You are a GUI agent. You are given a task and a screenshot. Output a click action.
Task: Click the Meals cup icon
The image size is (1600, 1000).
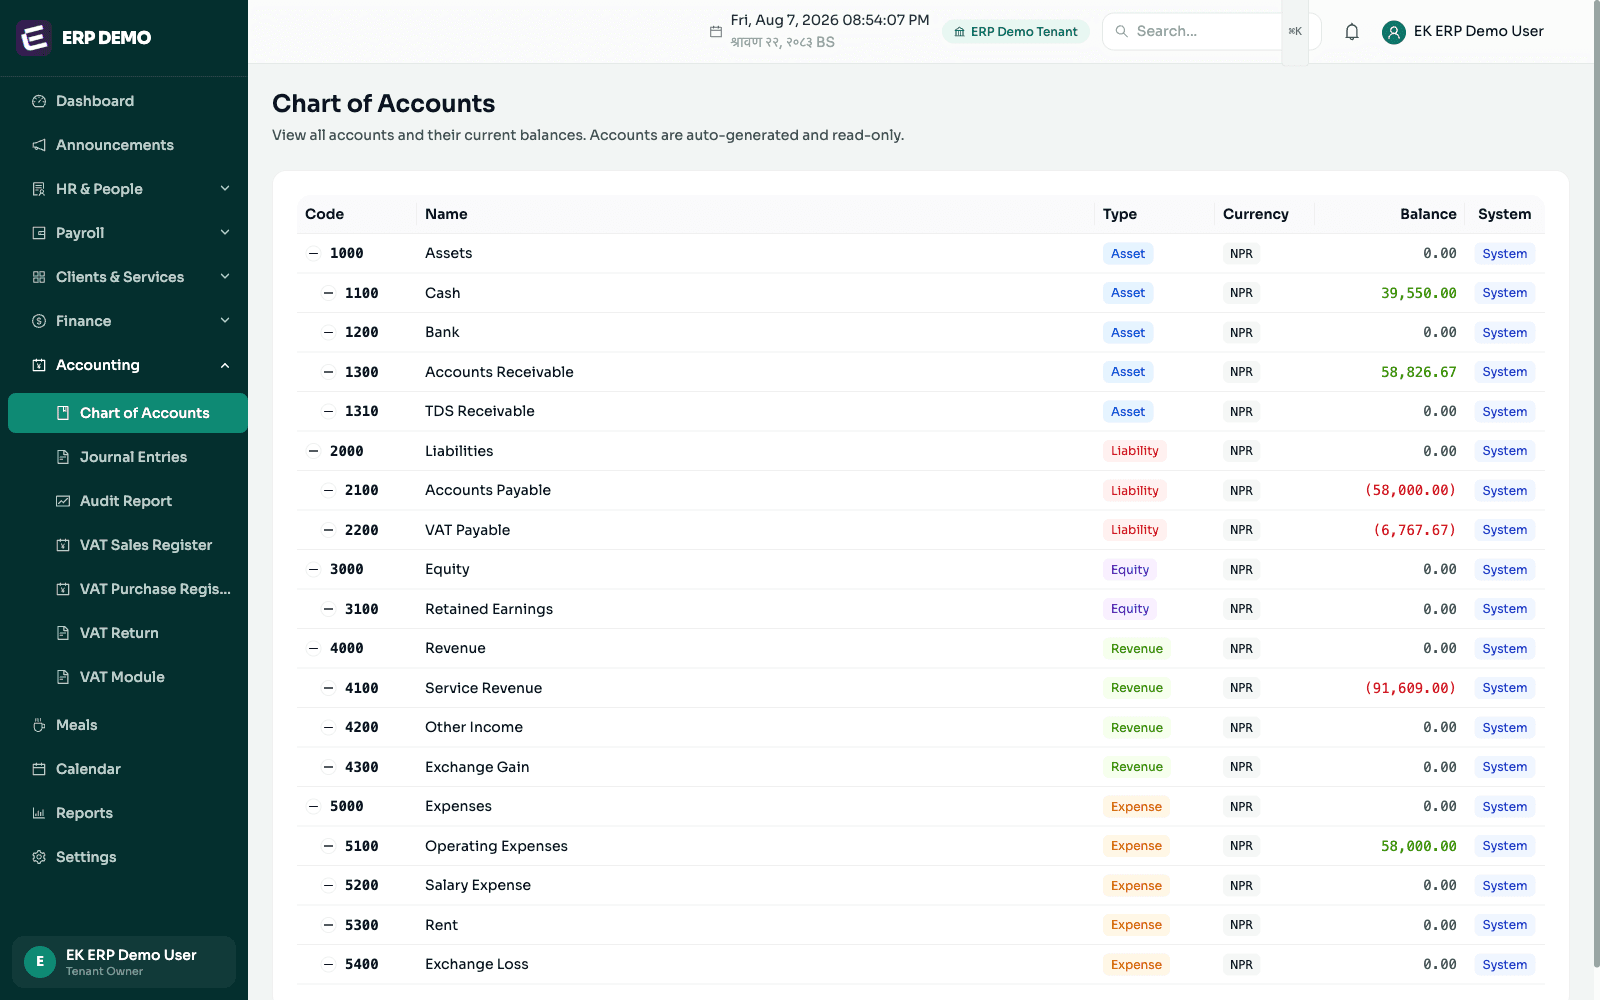pyautogui.click(x=39, y=725)
